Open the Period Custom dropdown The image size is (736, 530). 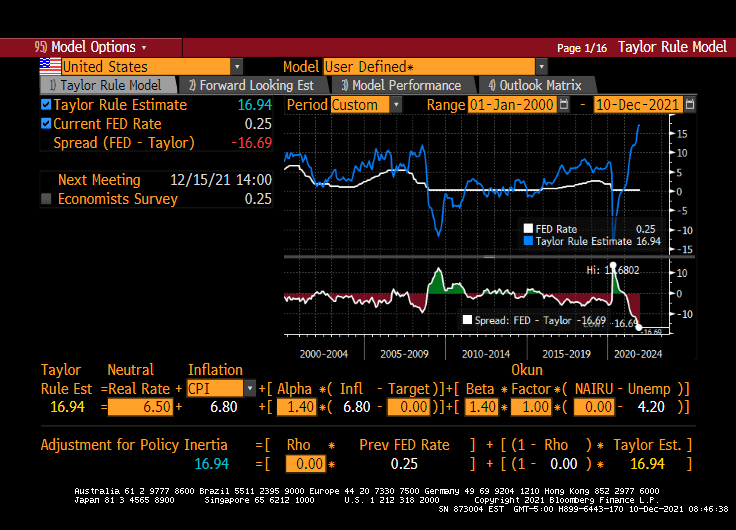[x=396, y=105]
